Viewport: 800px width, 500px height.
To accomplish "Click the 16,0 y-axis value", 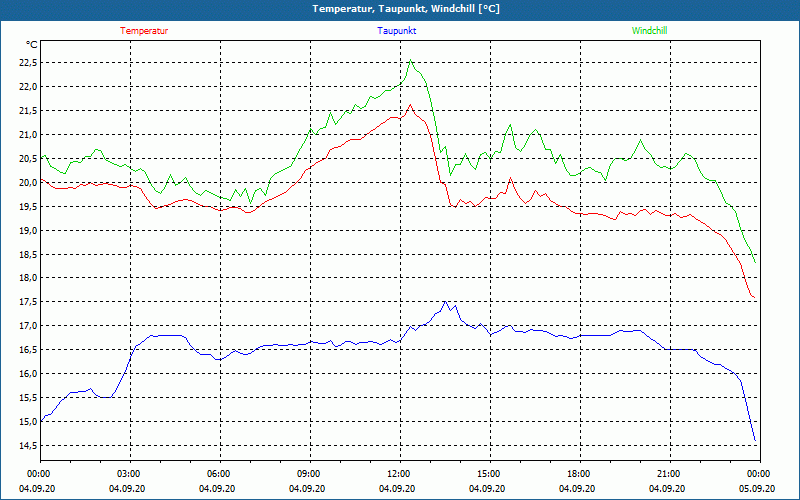I will pyautogui.click(x=28, y=374).
